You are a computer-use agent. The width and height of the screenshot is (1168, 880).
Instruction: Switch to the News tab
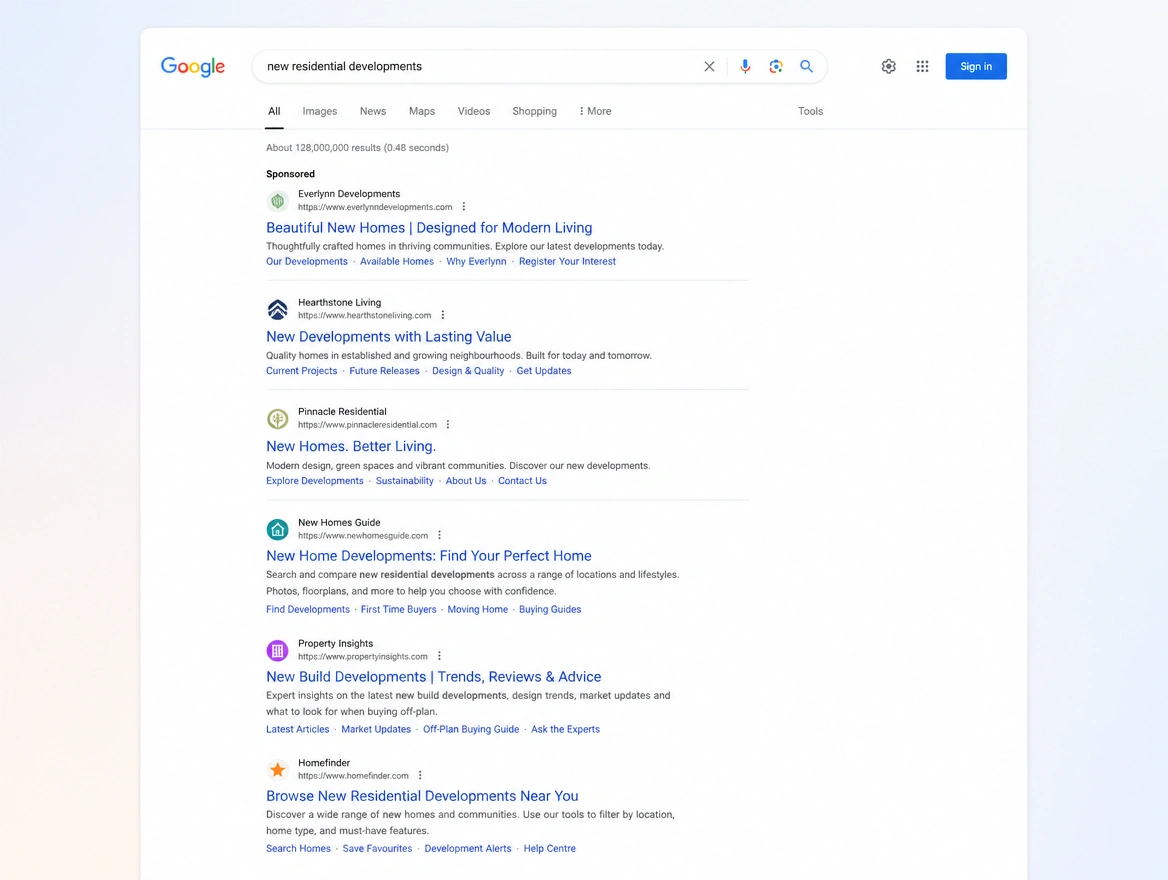coord(372,111)
